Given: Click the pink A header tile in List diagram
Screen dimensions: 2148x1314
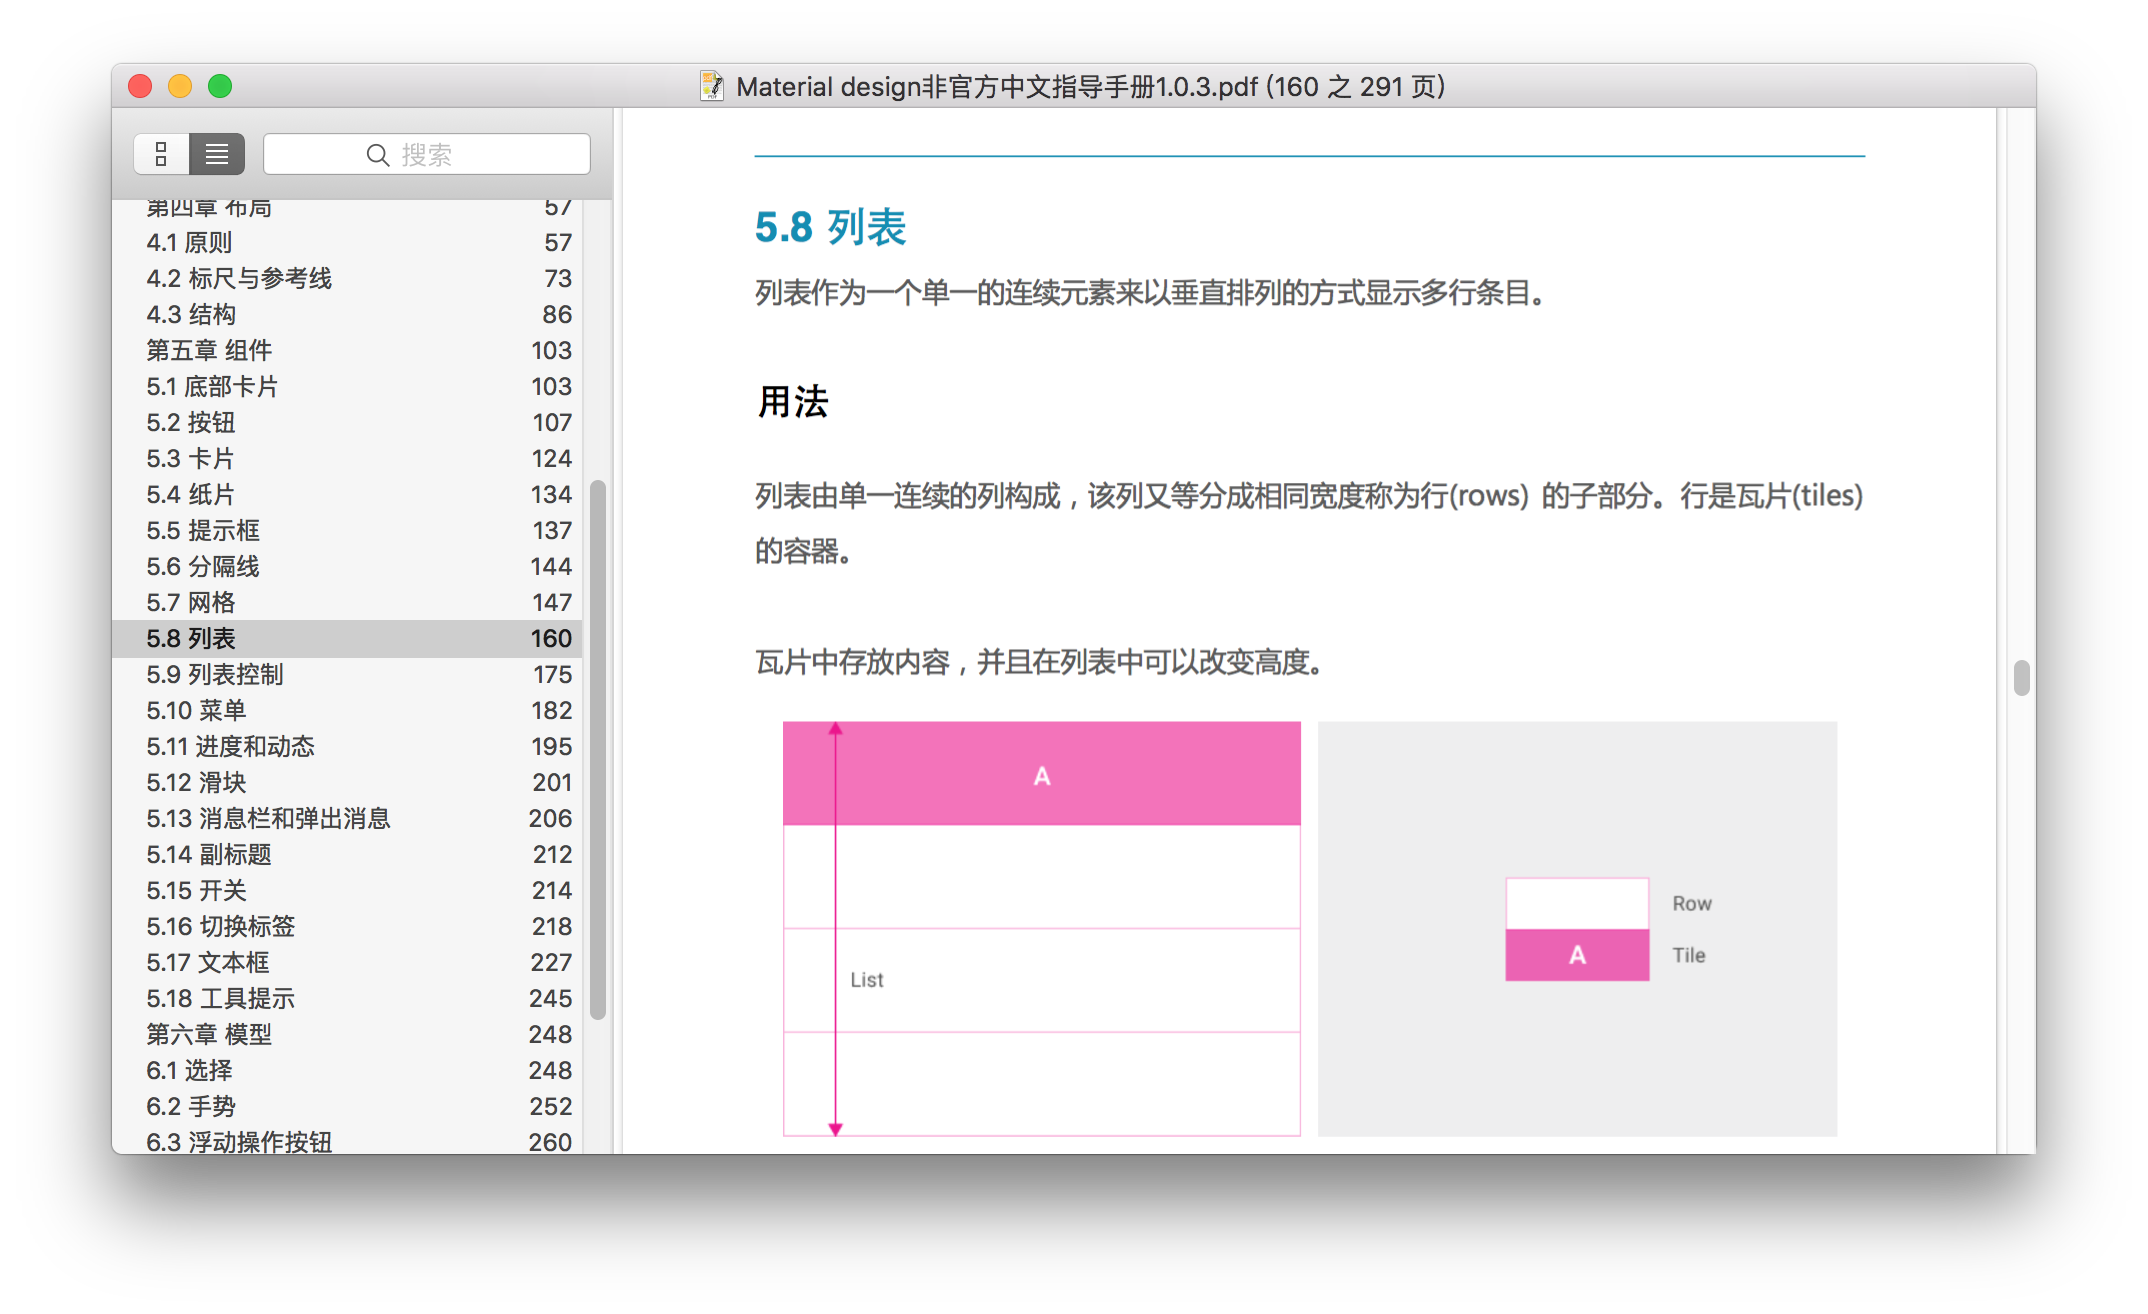Looking at the screenshot, I should [x=1041, y=775].
